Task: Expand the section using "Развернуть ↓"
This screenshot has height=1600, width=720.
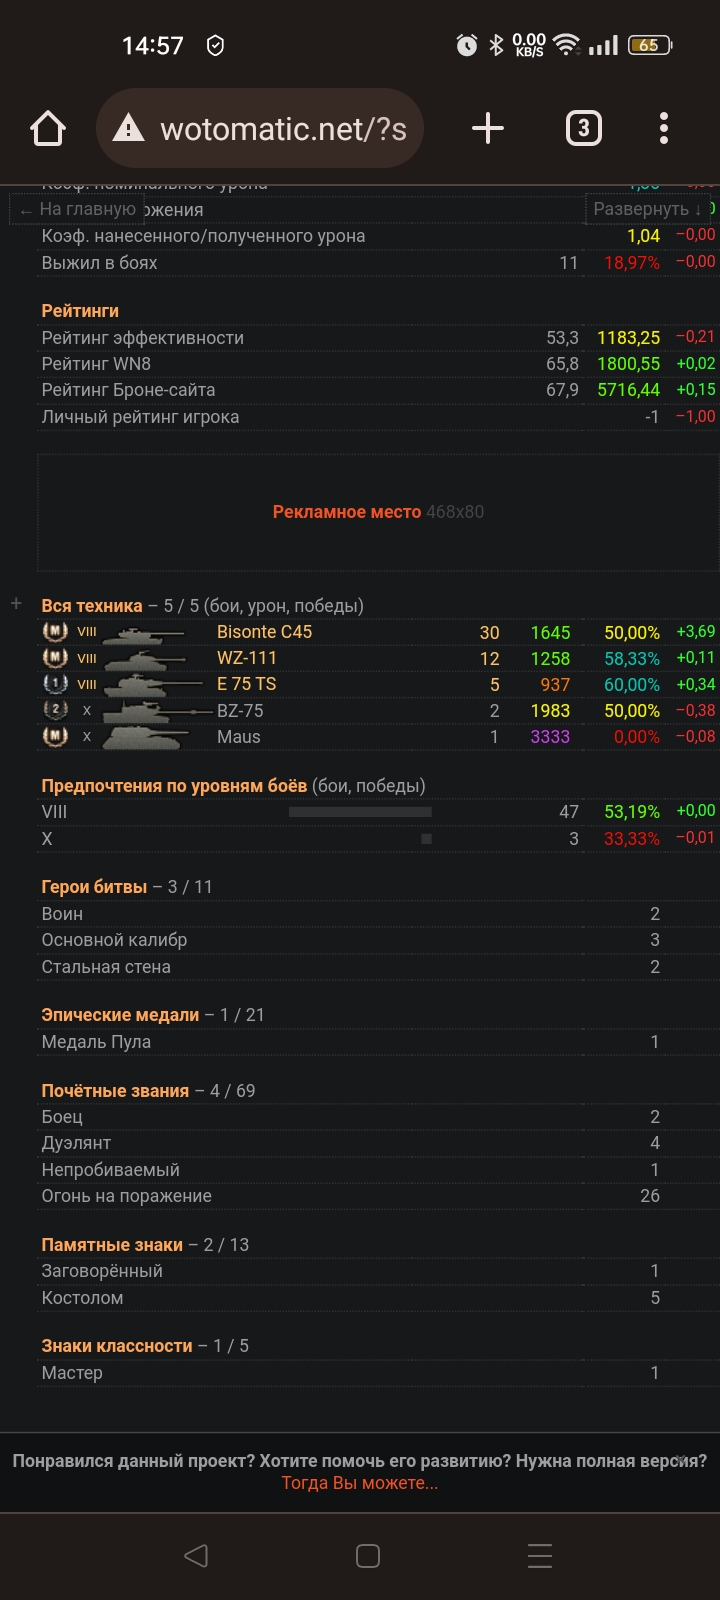Action: (x=647, y=209)
